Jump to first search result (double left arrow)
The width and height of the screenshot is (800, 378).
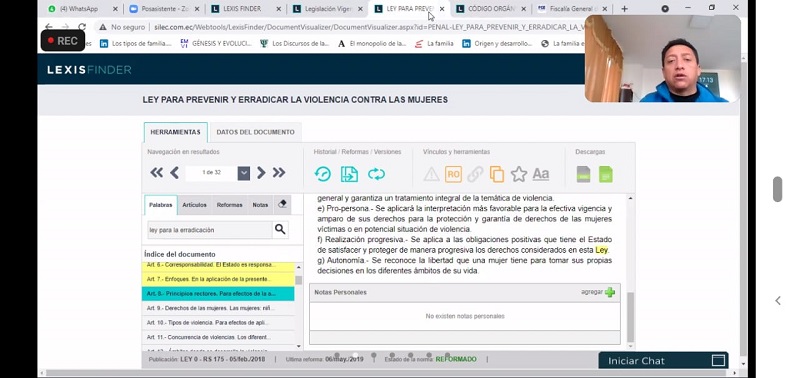157,173
